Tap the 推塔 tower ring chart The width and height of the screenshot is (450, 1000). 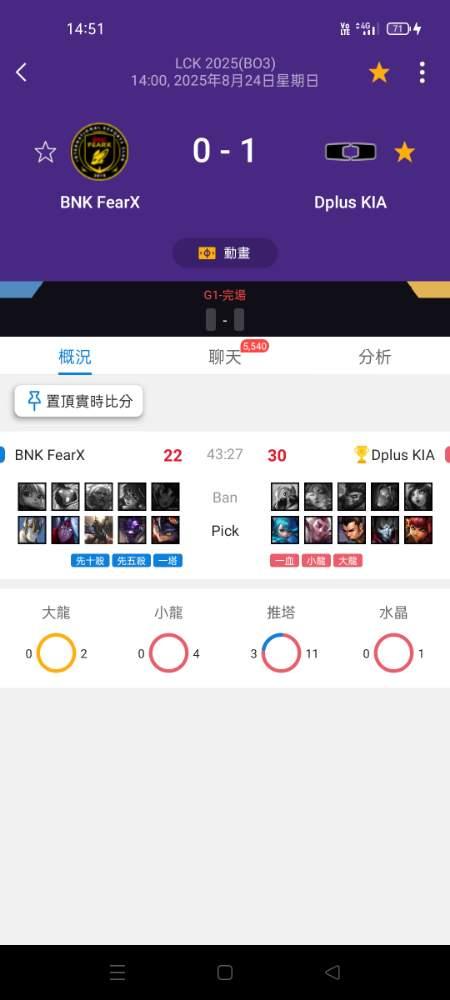281,653
